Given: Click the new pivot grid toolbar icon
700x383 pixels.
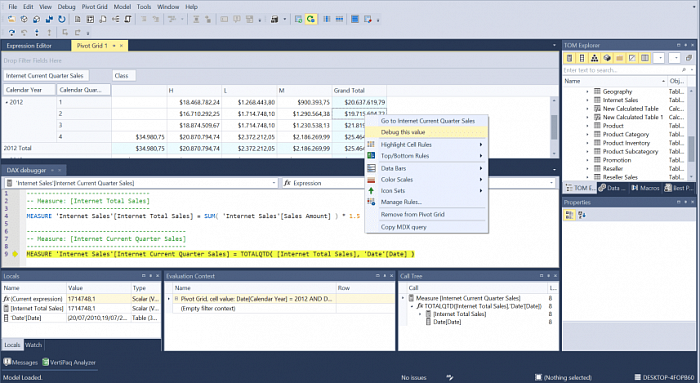Looking at the screenshot, I should [x=90, y=19].
